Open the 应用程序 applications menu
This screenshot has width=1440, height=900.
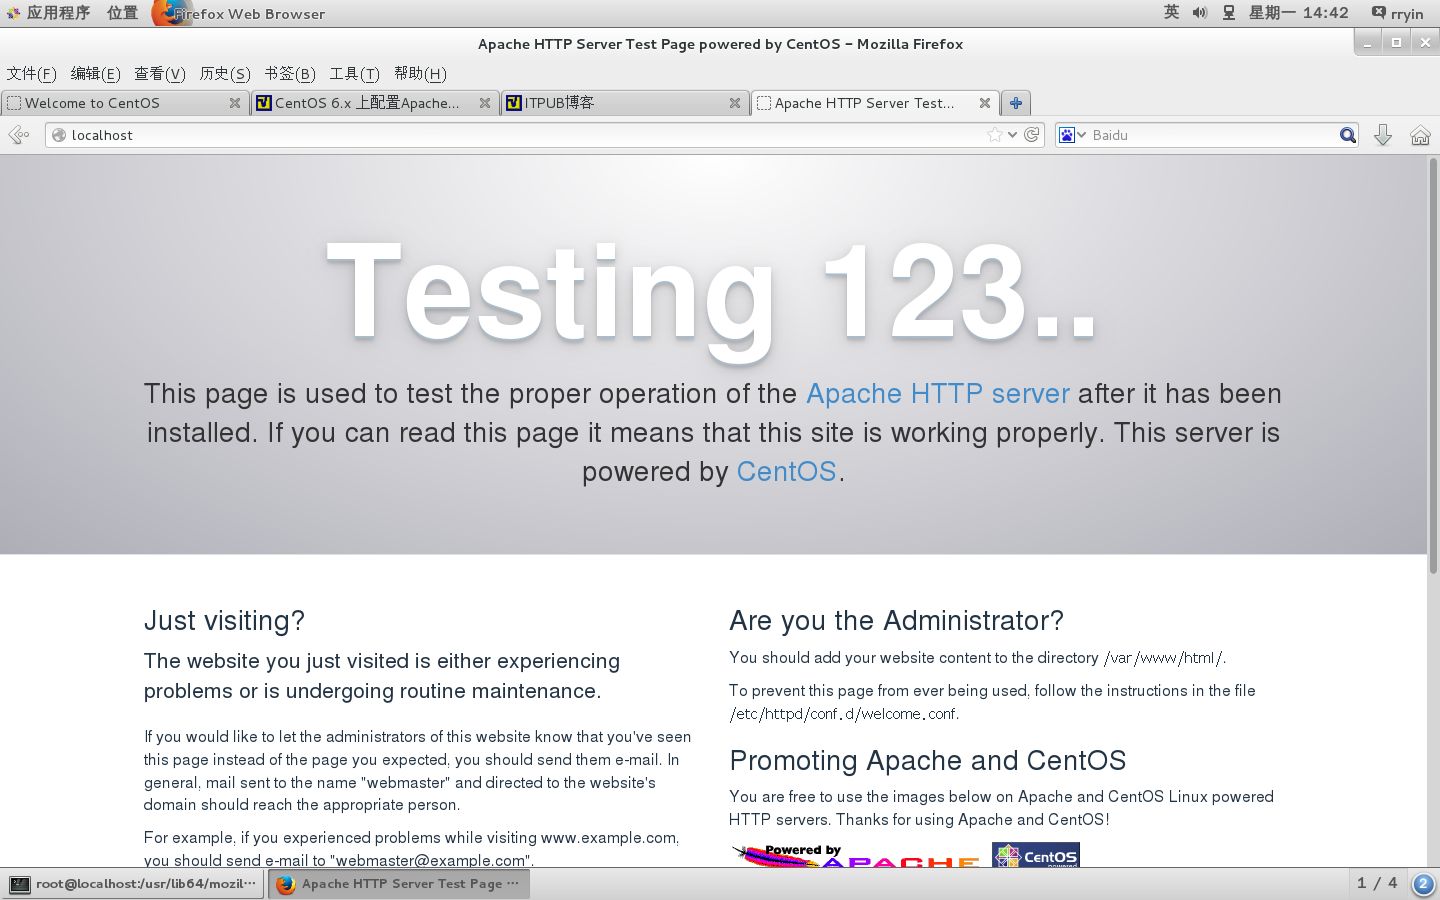click(x=48, y=13)
